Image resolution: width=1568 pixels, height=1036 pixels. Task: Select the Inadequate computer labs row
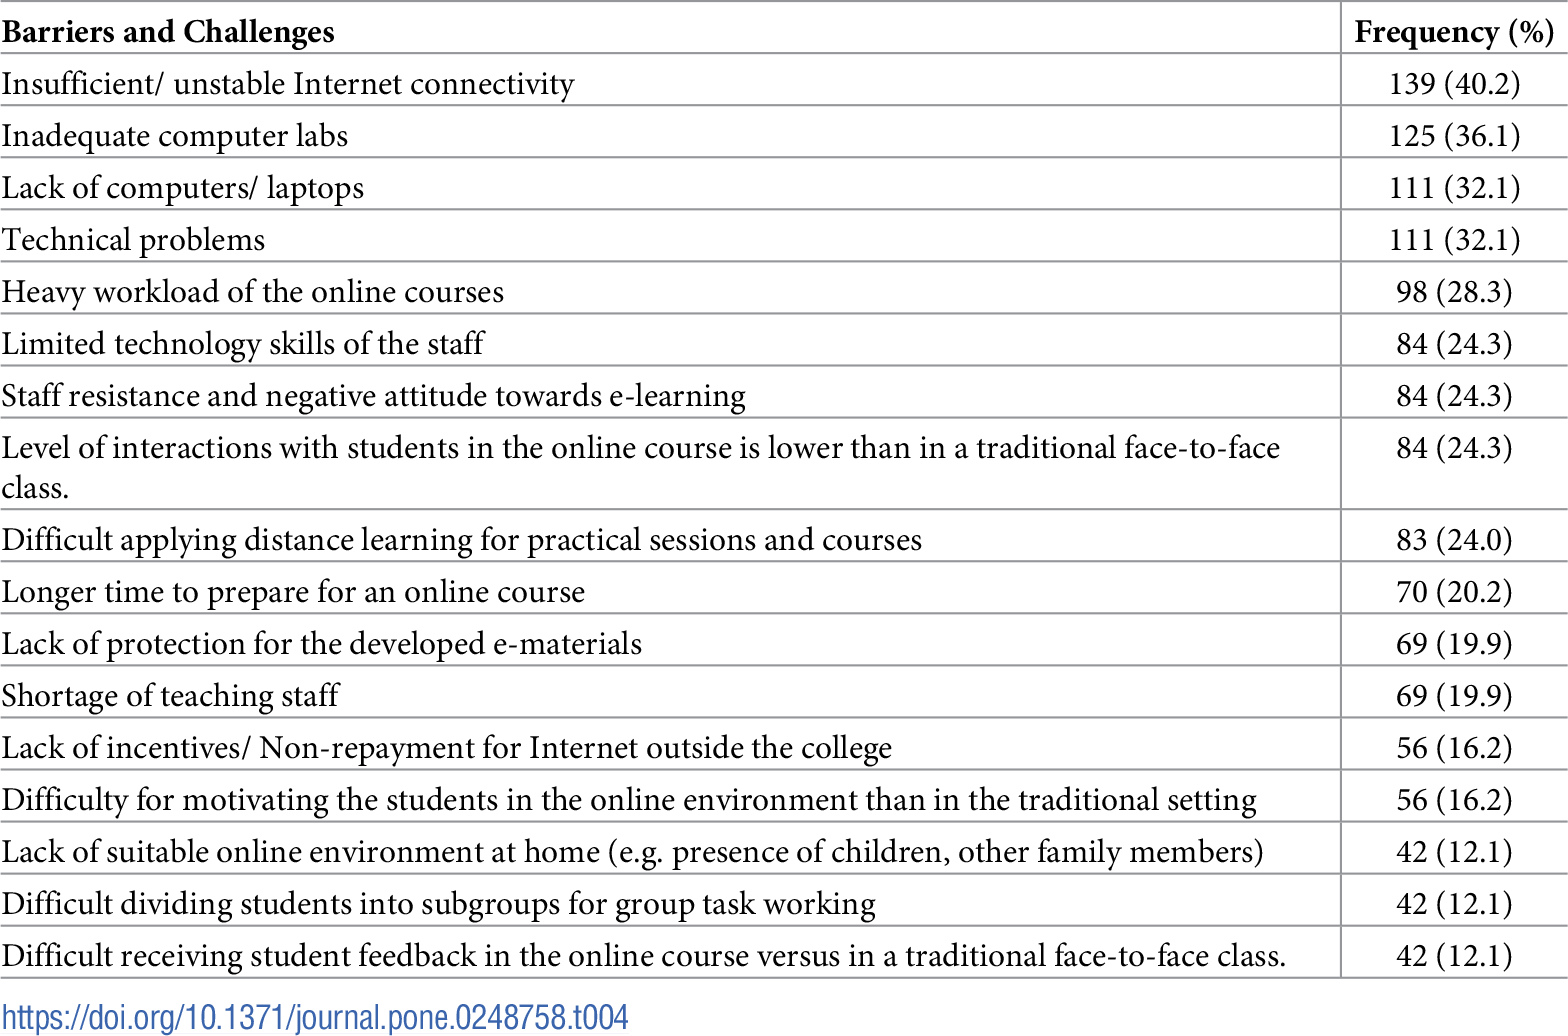point(784,136)
